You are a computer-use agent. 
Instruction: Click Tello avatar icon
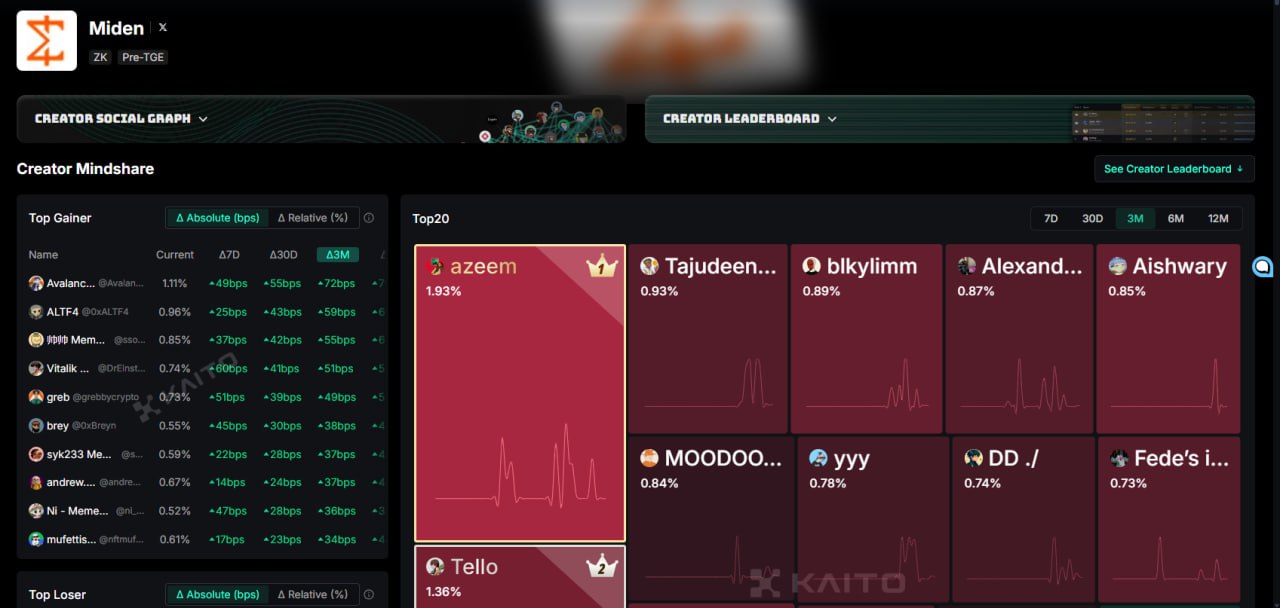pos(435,567)
